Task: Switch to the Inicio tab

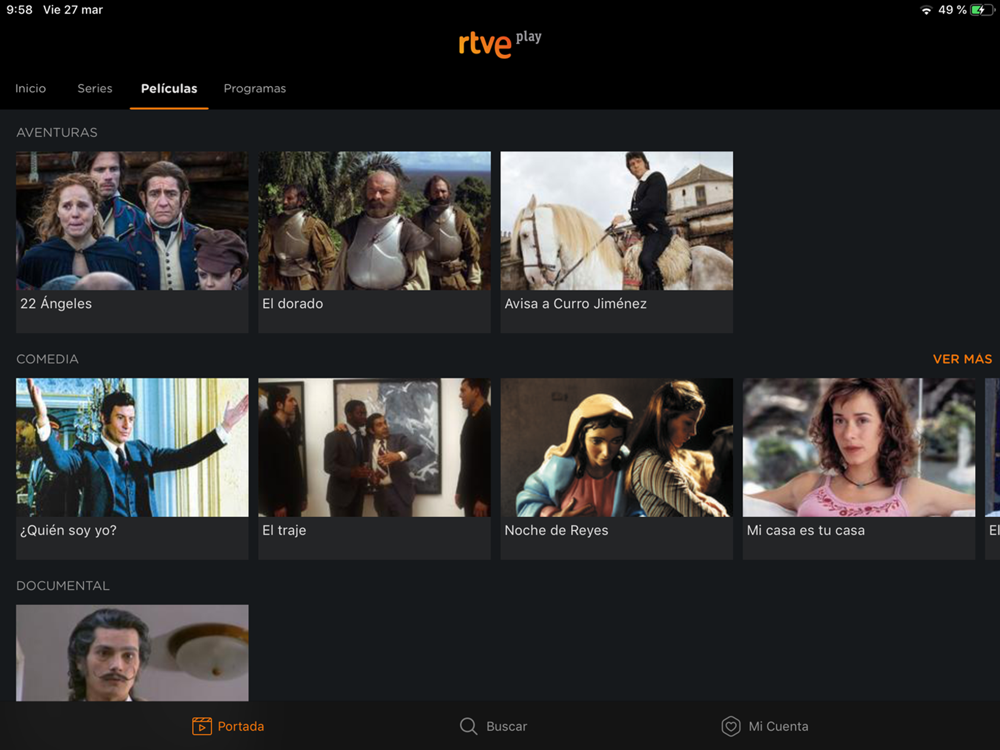Action: [x=31, y=89]
